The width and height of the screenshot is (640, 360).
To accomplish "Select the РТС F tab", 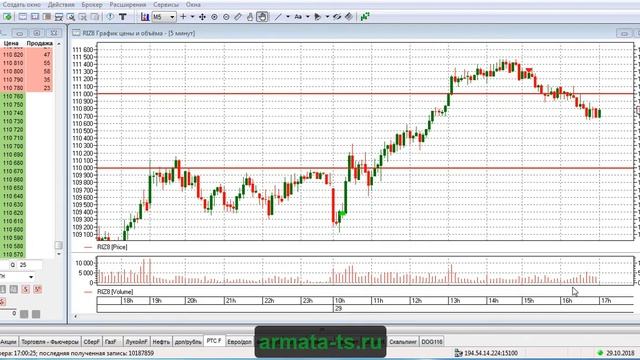I will (214, 341).
